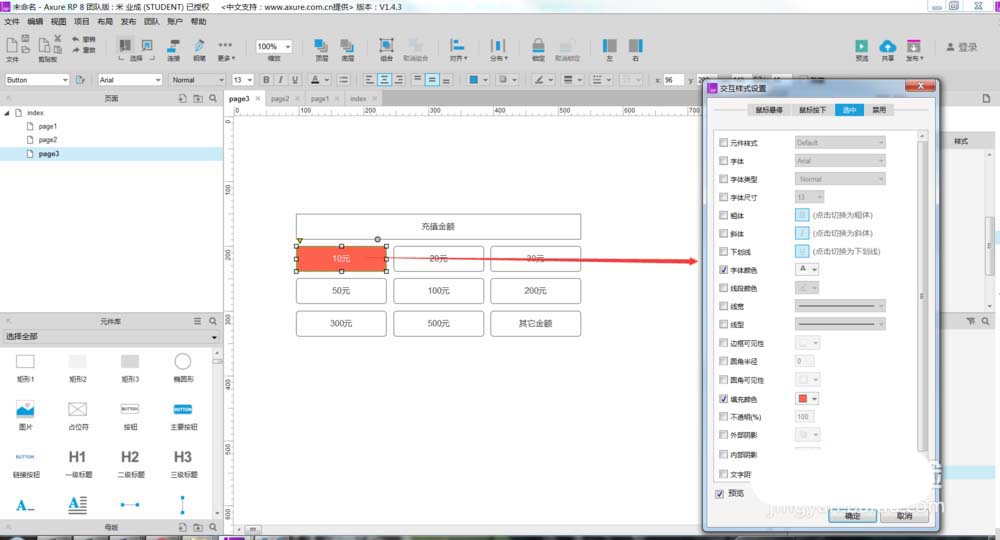Click the Group icon in toolbar
The image size is (1000, 540).
[386, 45]
